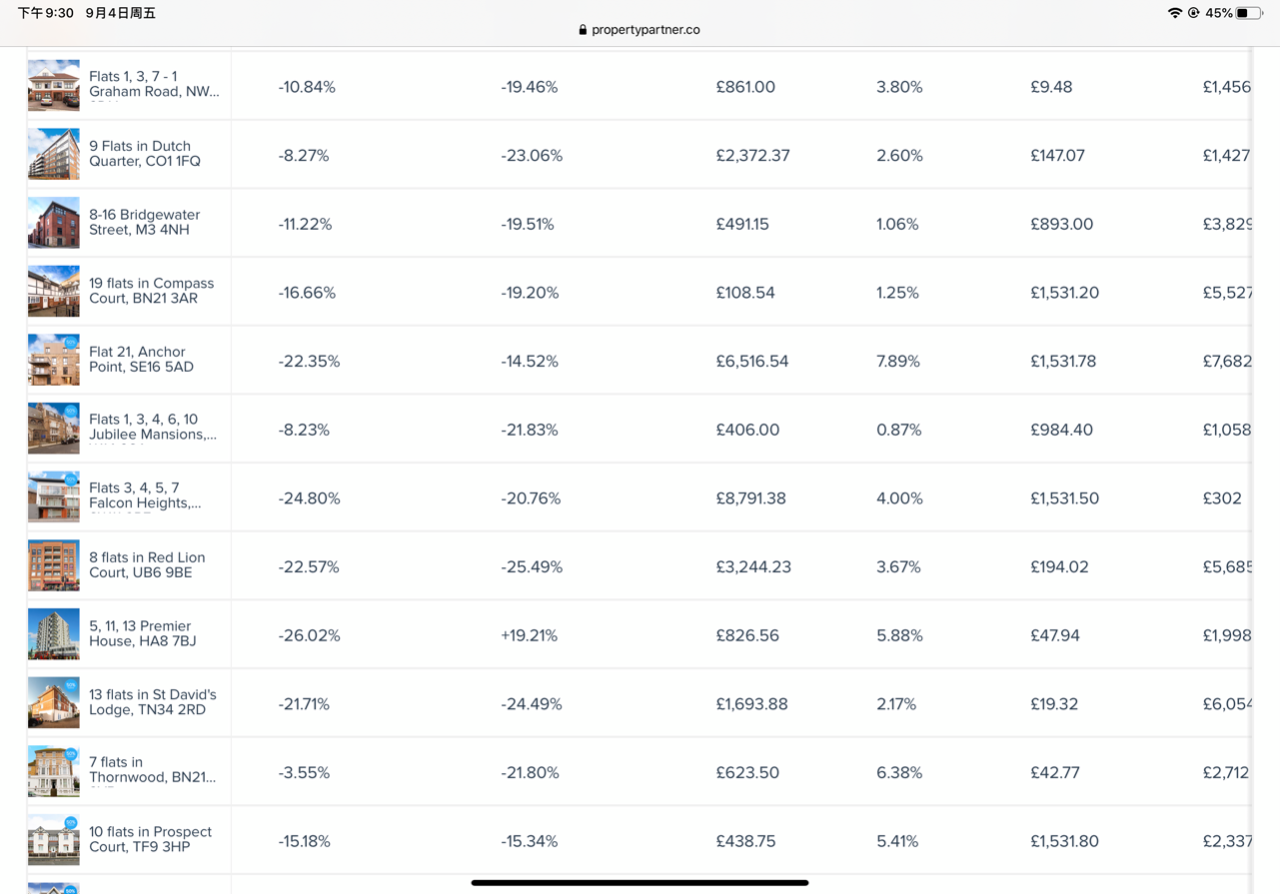Select the -16.66% cell
The height and width of the screenshot is (894, 1280).
307,293
